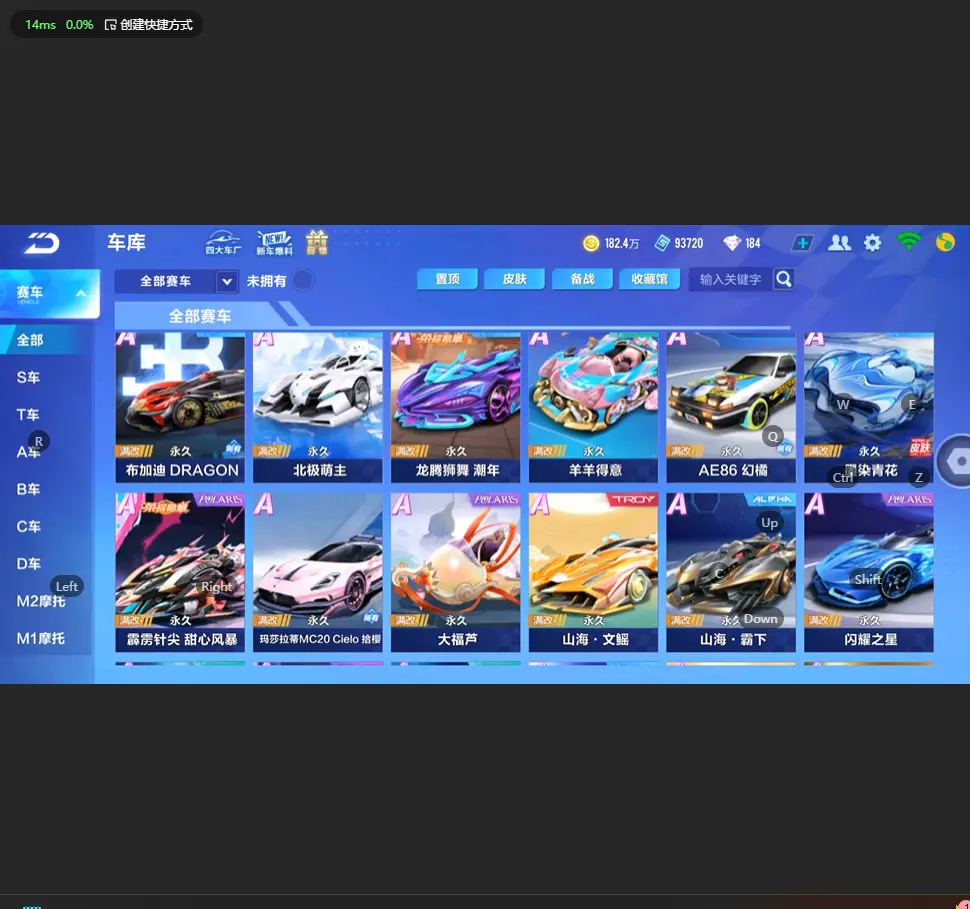Click the blue ticket currency icon
The width and height of the screenshot is (970, 909).
(663, 243)
